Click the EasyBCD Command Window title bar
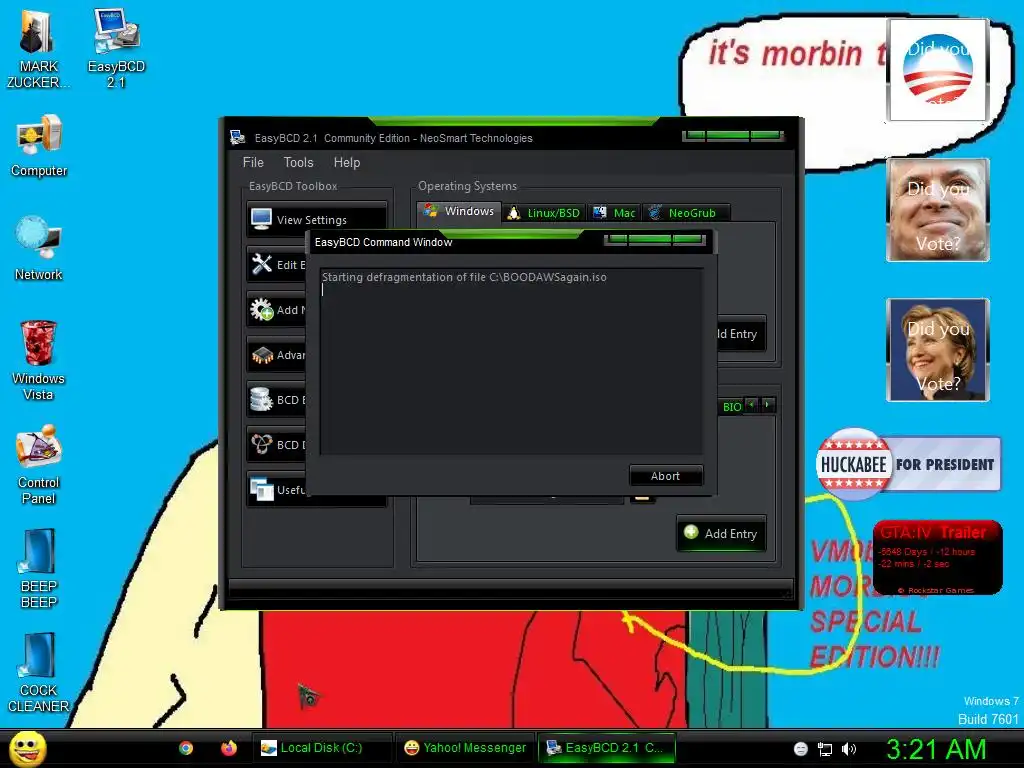The image size is (1024, 768). tap(511, 242)
